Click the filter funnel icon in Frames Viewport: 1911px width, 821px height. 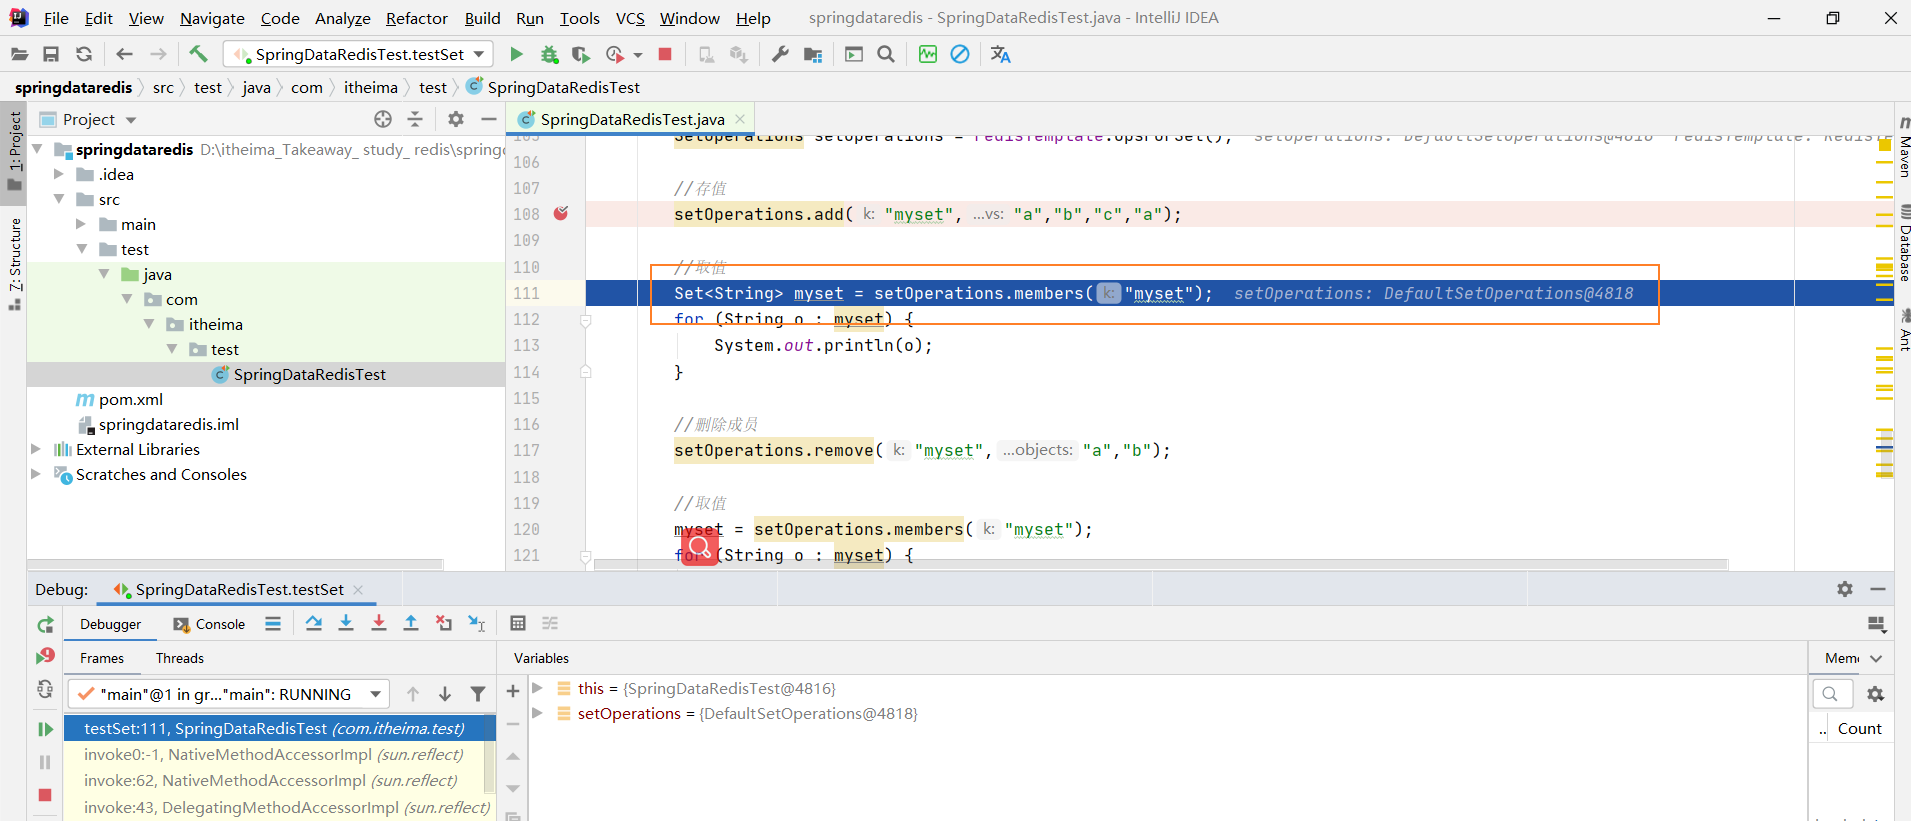[x=478, y=694]
